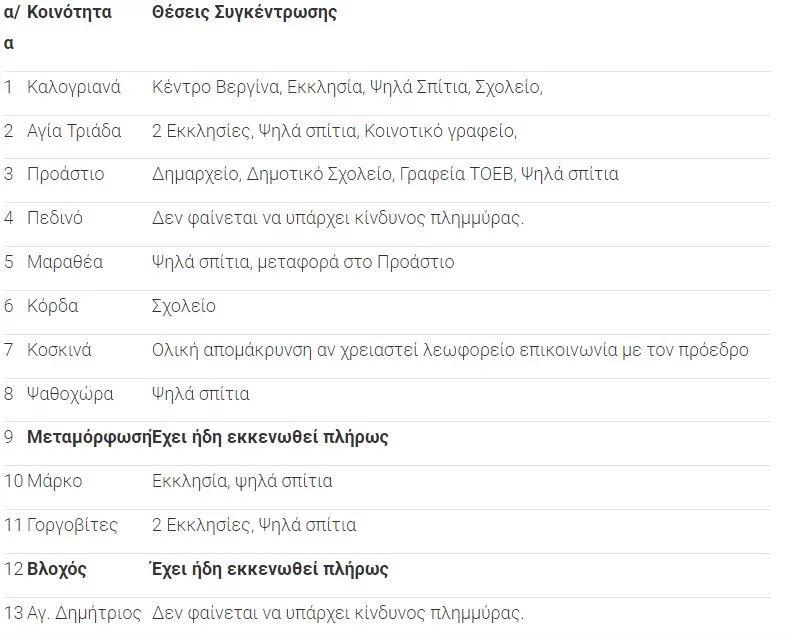The image size is (788, 639).
Task: Select the Προάστιο community cell
Action: click(x=65, y=174)
